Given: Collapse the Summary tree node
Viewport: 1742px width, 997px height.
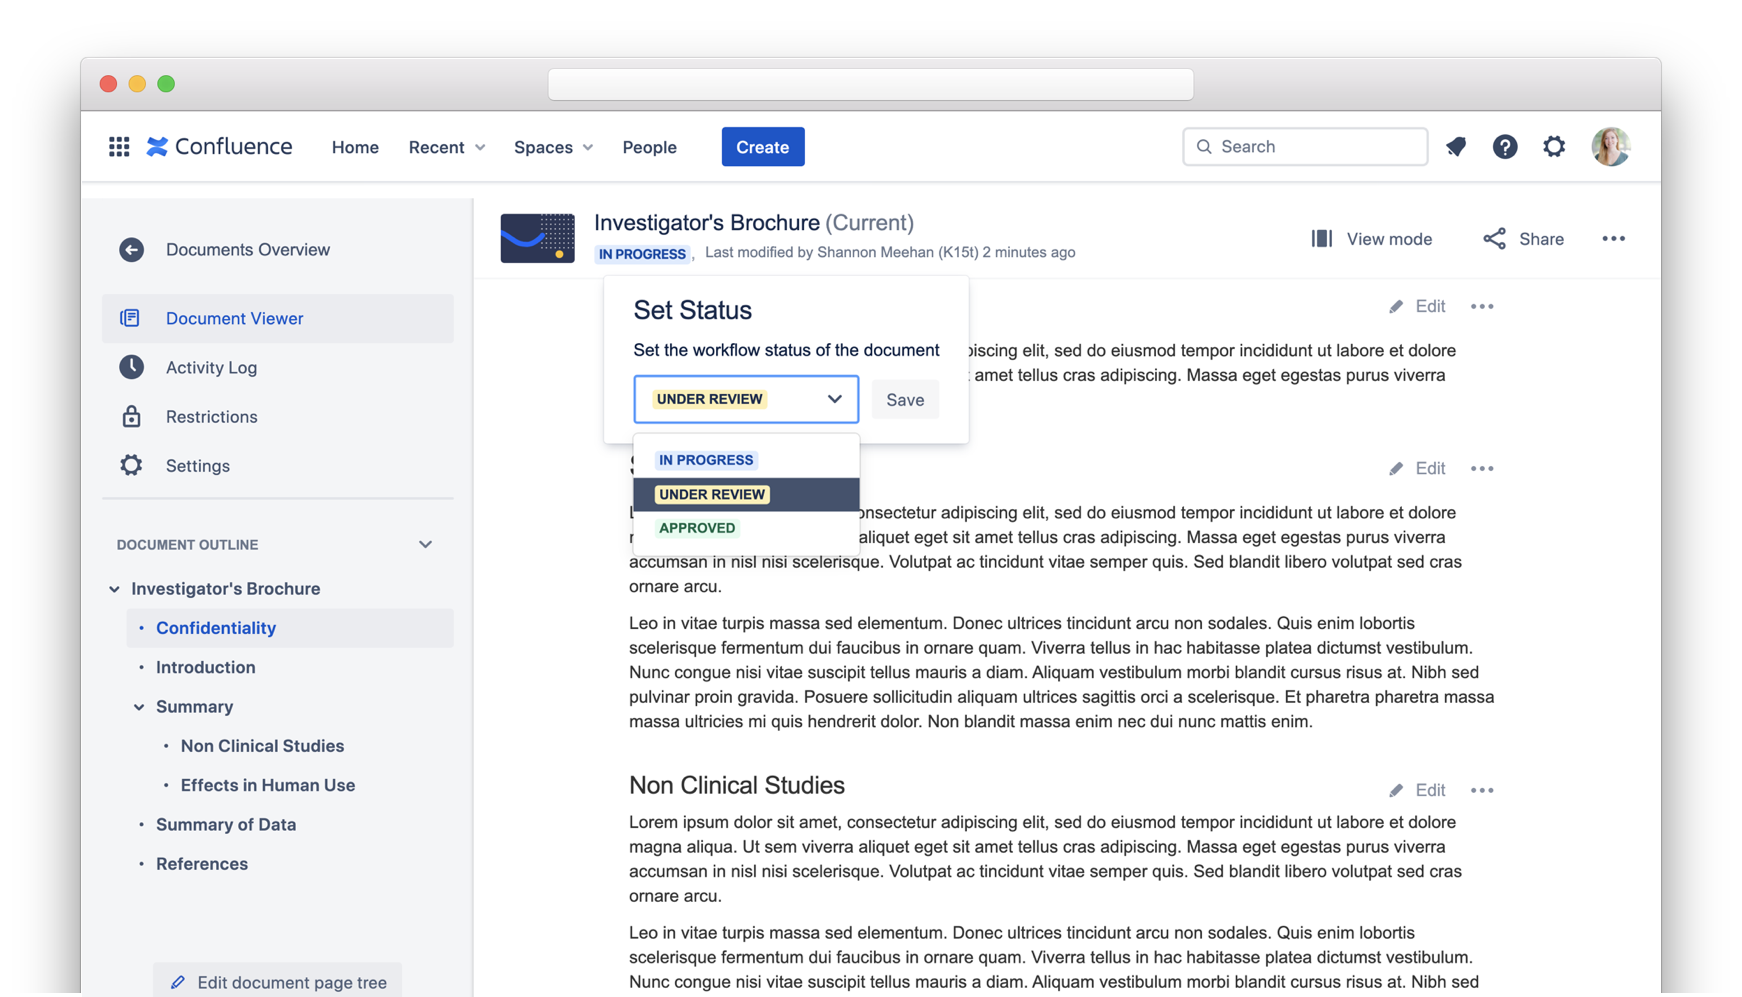Looking at the screenshot, I should (139, 707).
